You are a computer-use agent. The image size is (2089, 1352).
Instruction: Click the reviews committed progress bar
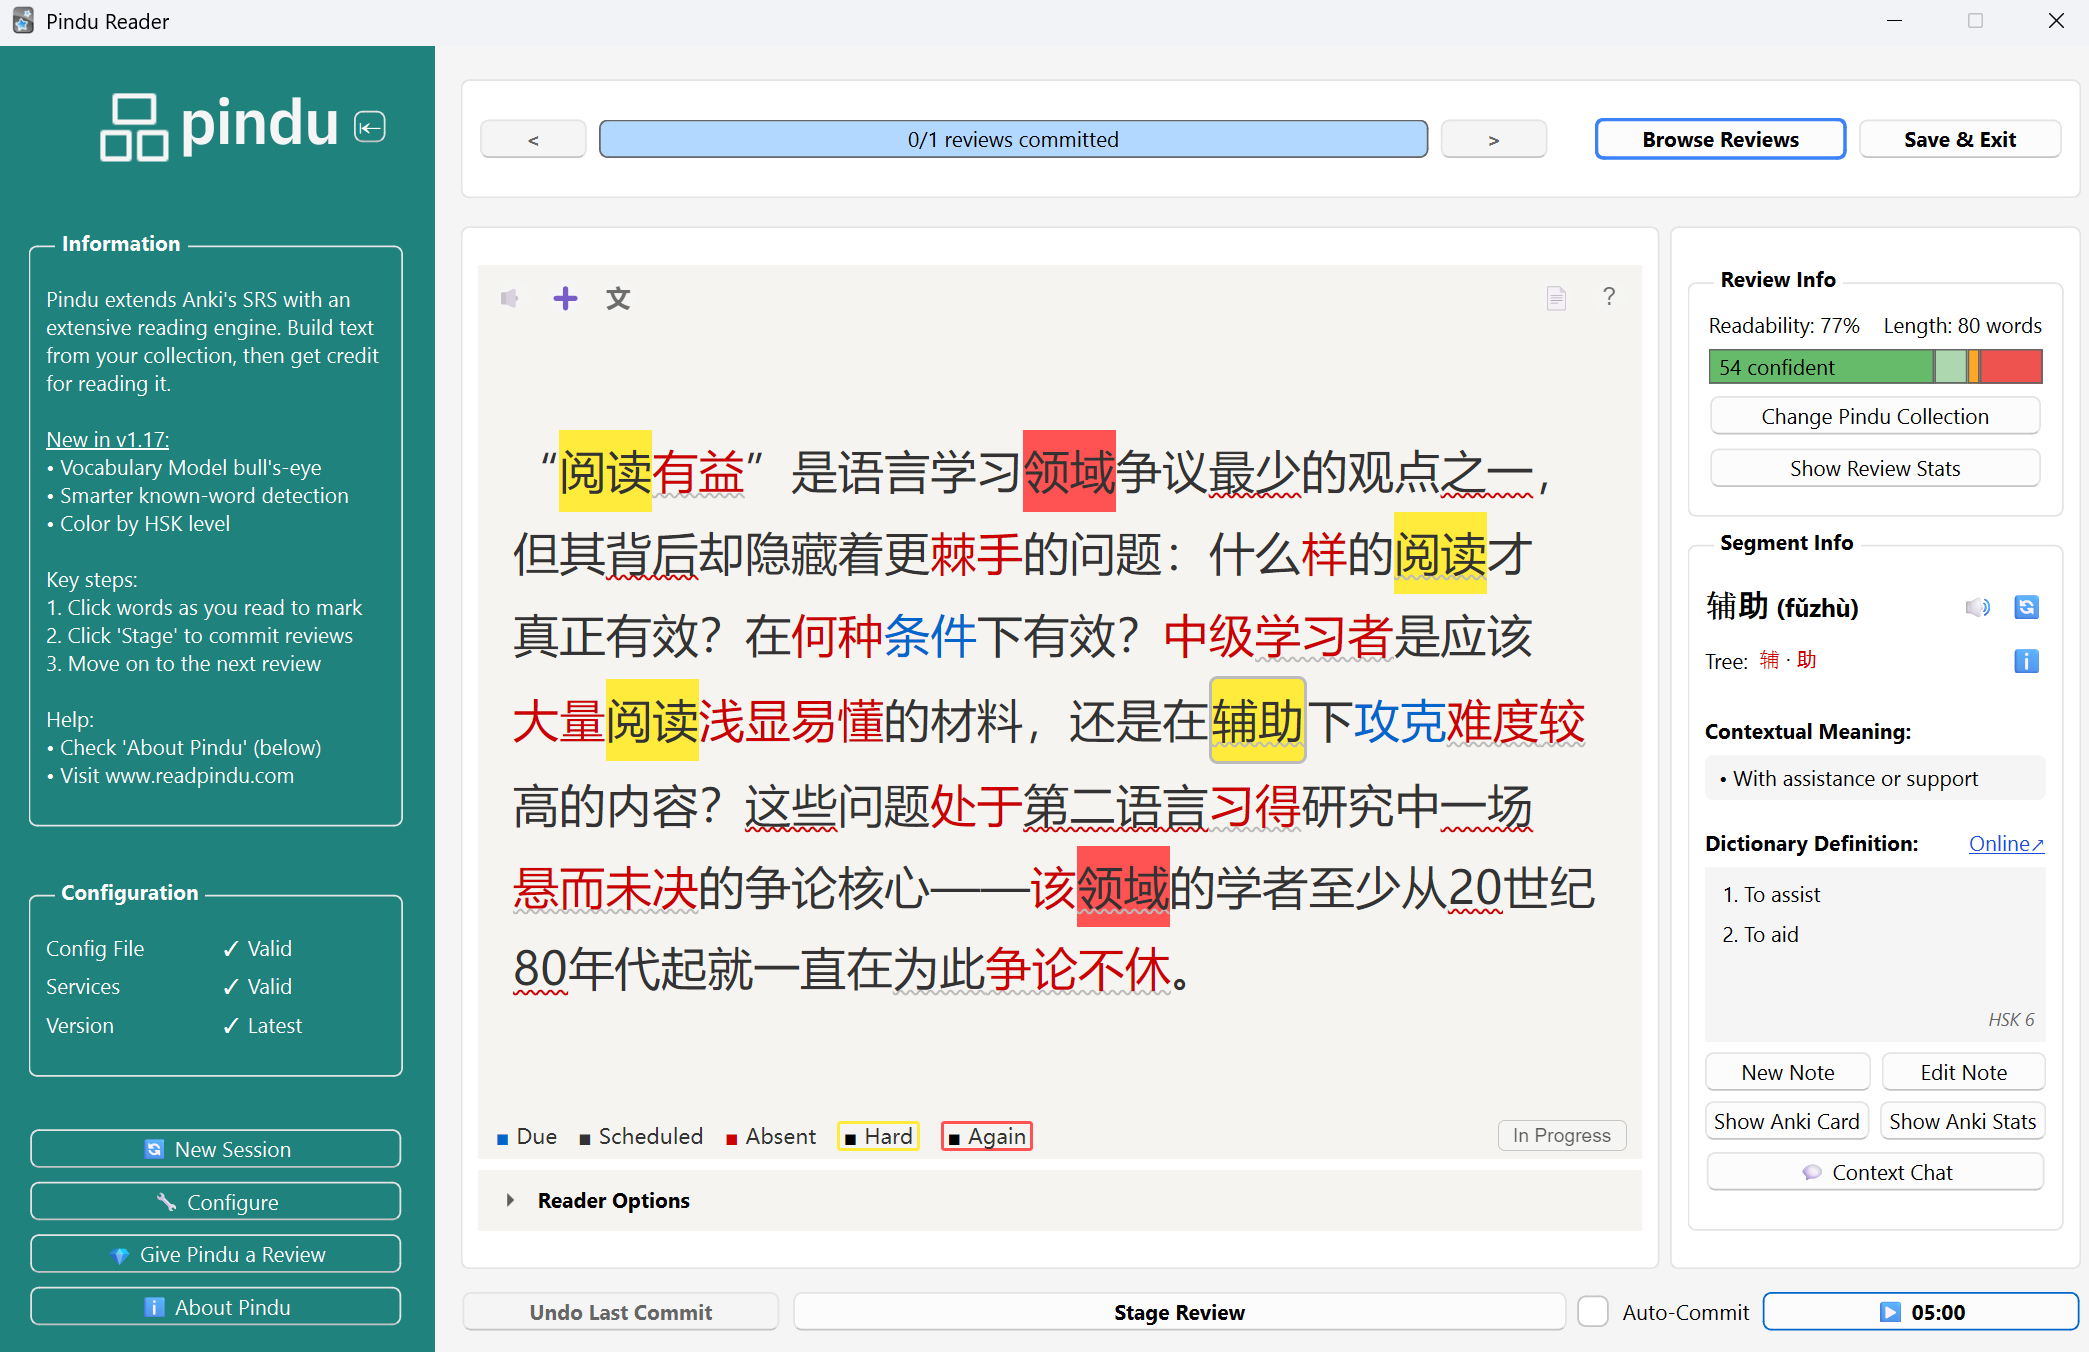pyautogui.click(x=1013, y=140)
